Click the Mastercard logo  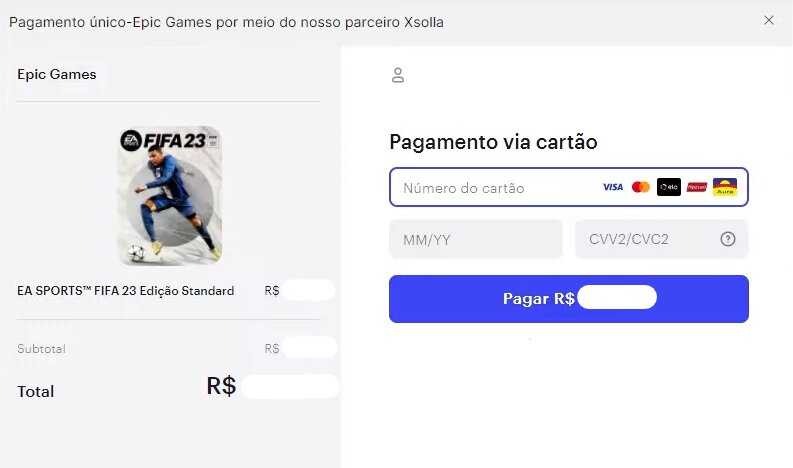641,187
